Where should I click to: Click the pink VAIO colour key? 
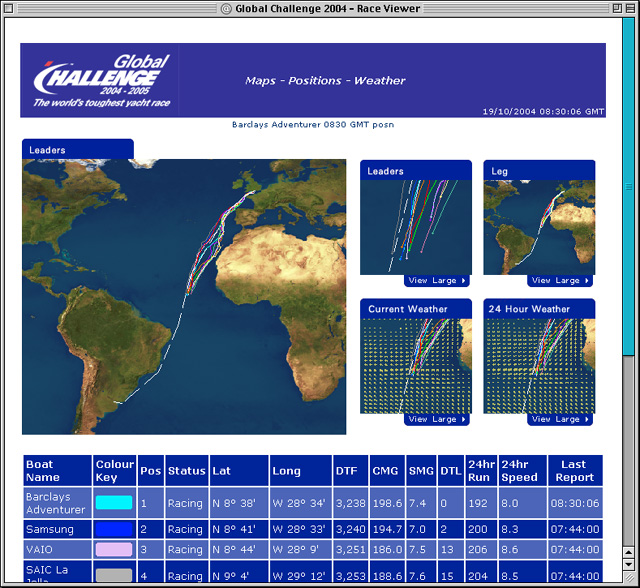[114, 549]
